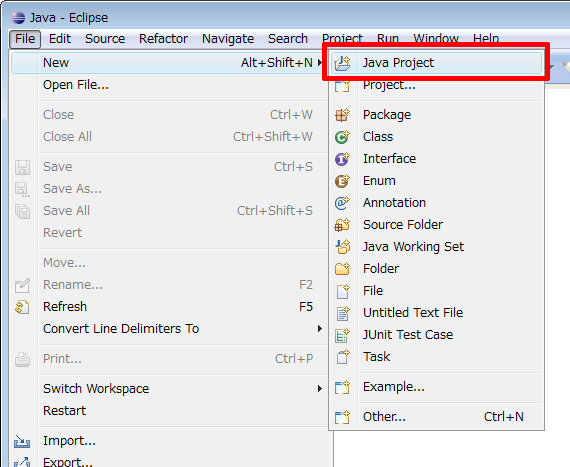Click the Annotation @ icon
570x467 pixels.
[x=342, y=203]
